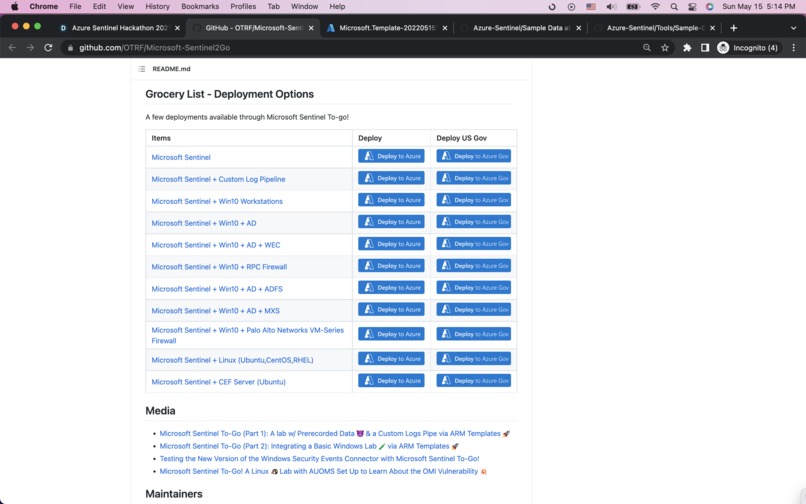Close the Microsoft.Template tab

445,28
